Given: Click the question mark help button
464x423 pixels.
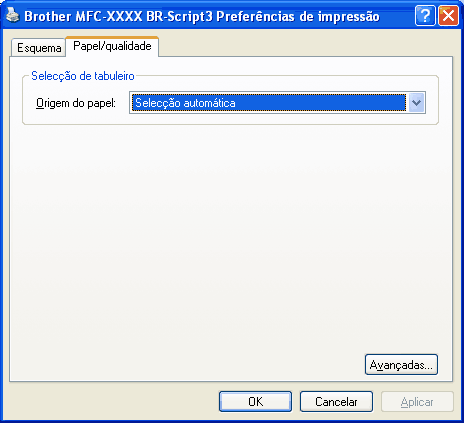Looking at the screenshot, I should tap(425, 16).
